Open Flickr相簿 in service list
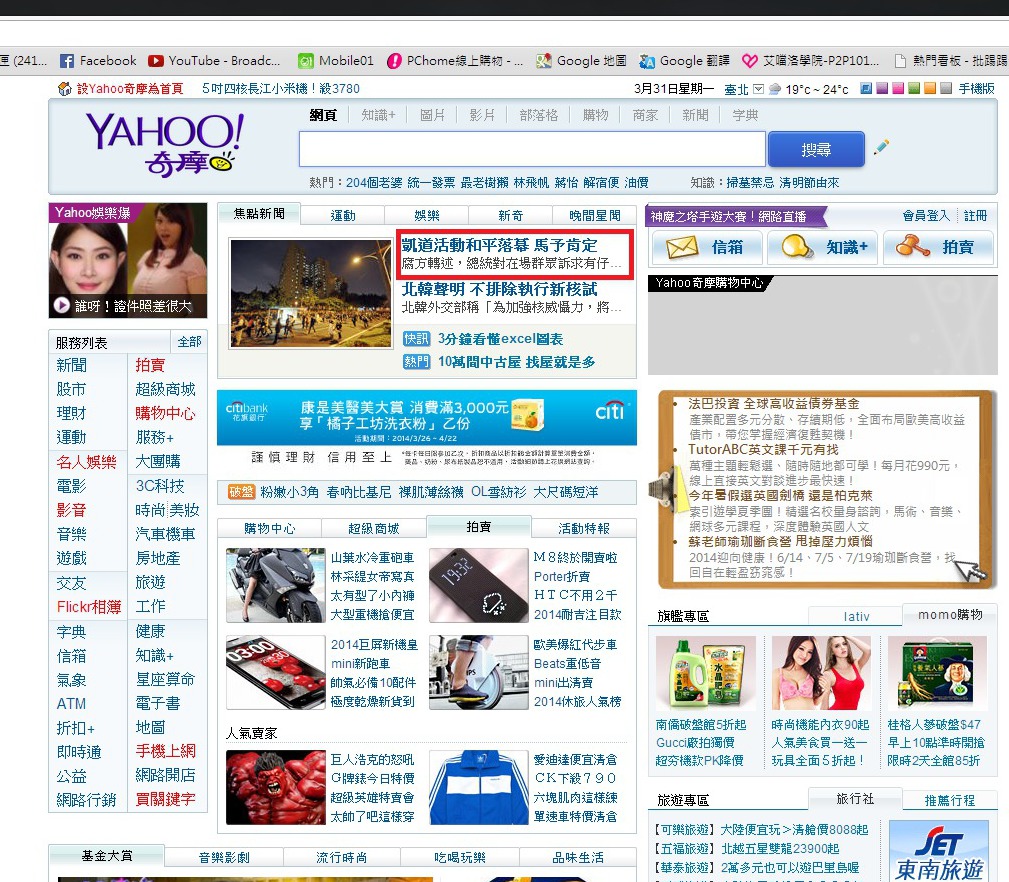Screen dimensions: 1009x882 pyautogui.click(x=89, y=607)
